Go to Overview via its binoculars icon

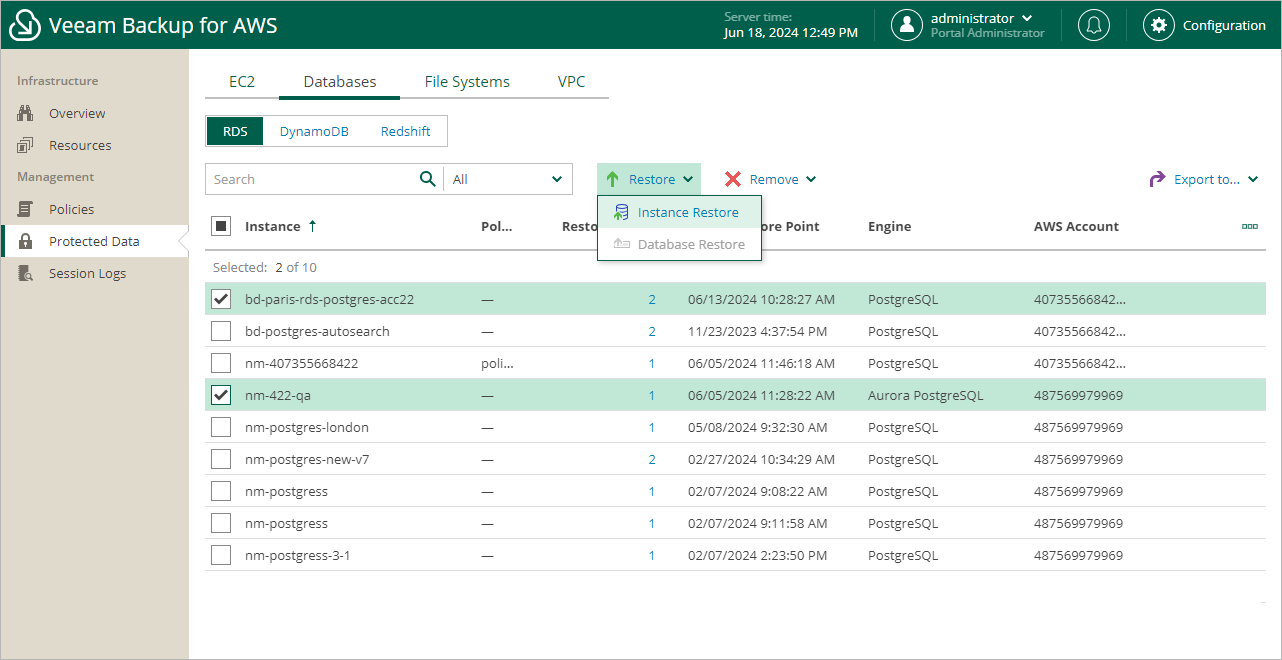click(26, 113)
